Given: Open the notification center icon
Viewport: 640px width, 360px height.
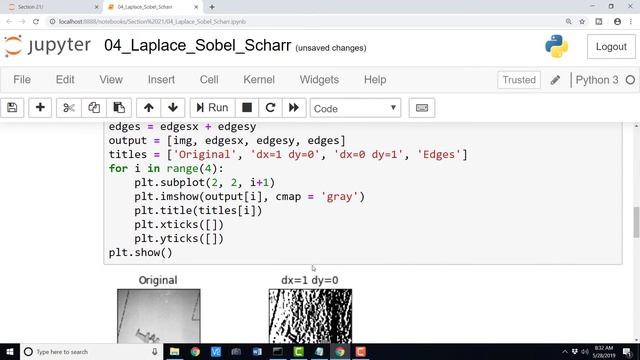Looking at the screenshot, I should point(627,351).
